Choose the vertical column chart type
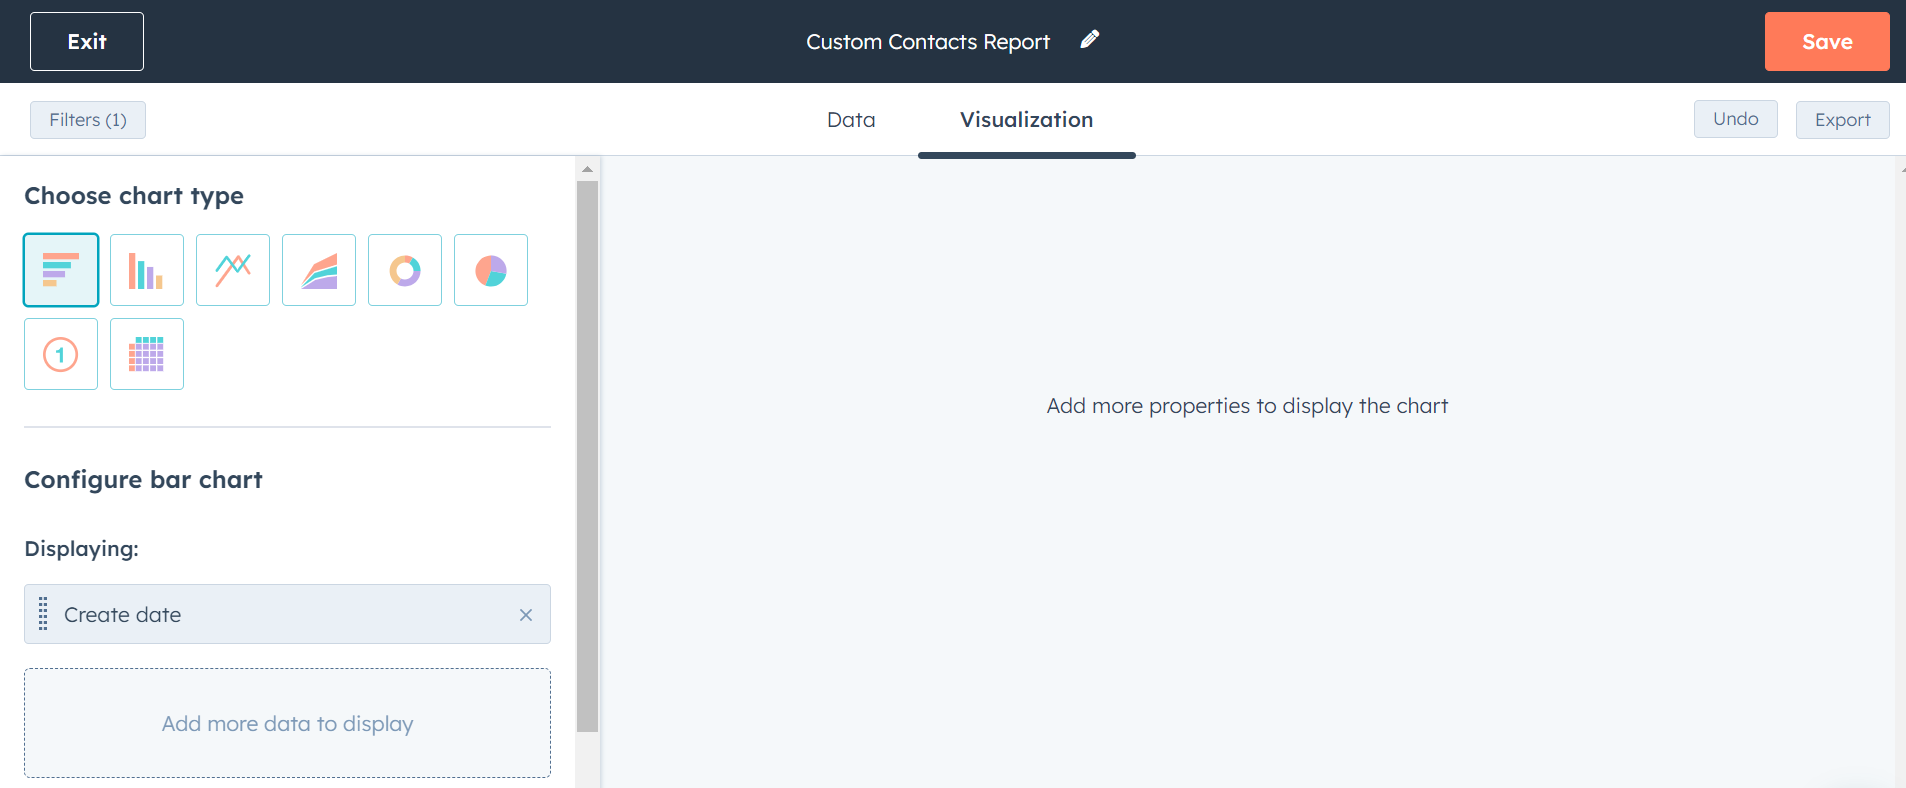Screen dimensions: 1906x788 (147, 270)
